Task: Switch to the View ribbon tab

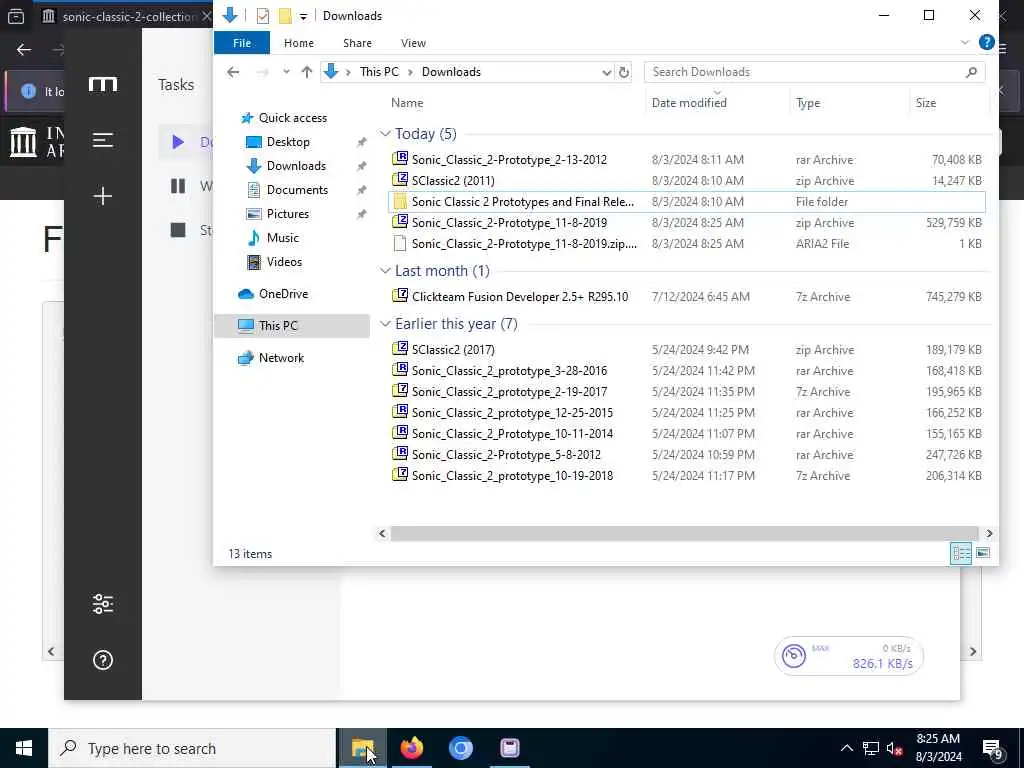Action: pyautogui.click(x=413, y=43)
